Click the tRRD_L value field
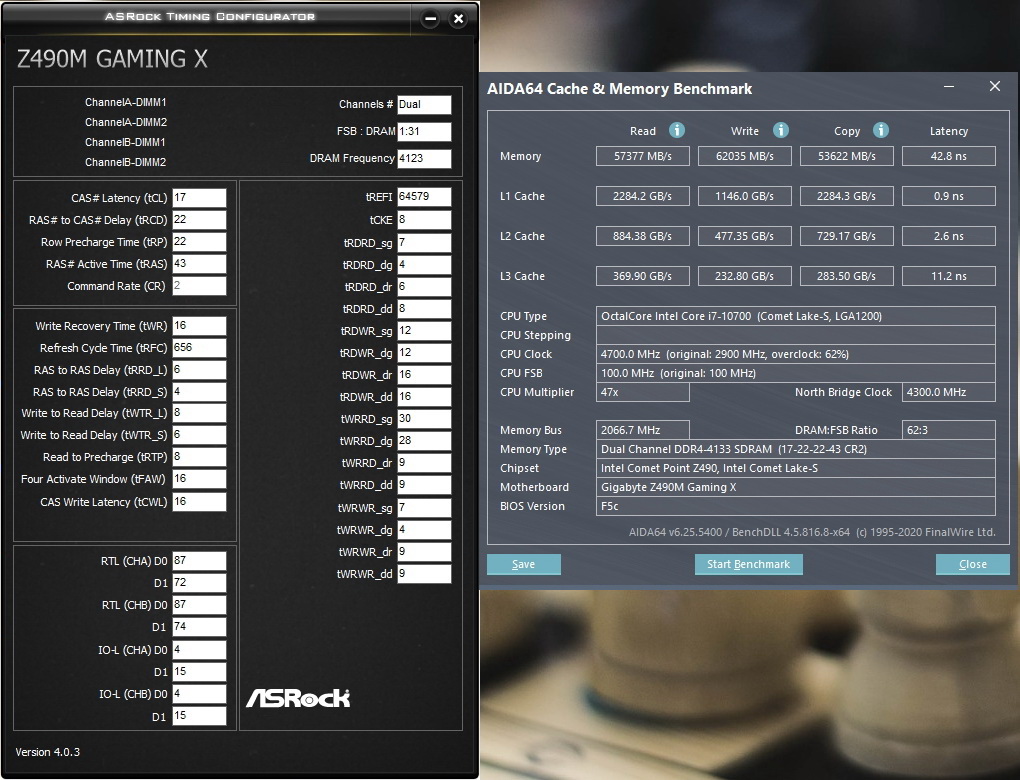Image resolution: width=1020 pixels, height=780 pixels. pos(199,370)
